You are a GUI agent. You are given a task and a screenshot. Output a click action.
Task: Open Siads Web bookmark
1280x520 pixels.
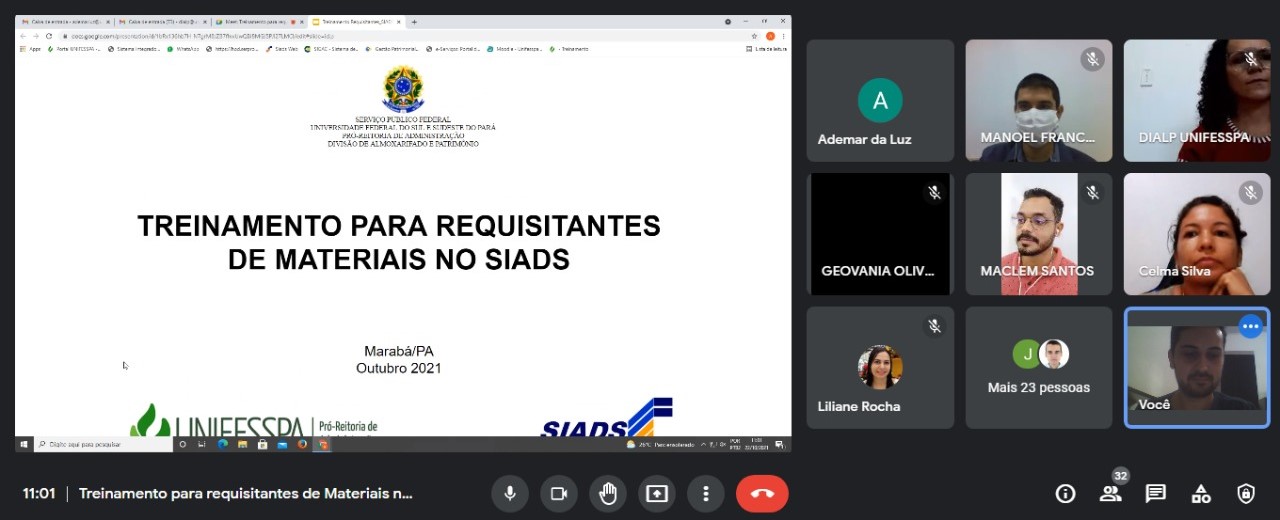coord(281,49)
